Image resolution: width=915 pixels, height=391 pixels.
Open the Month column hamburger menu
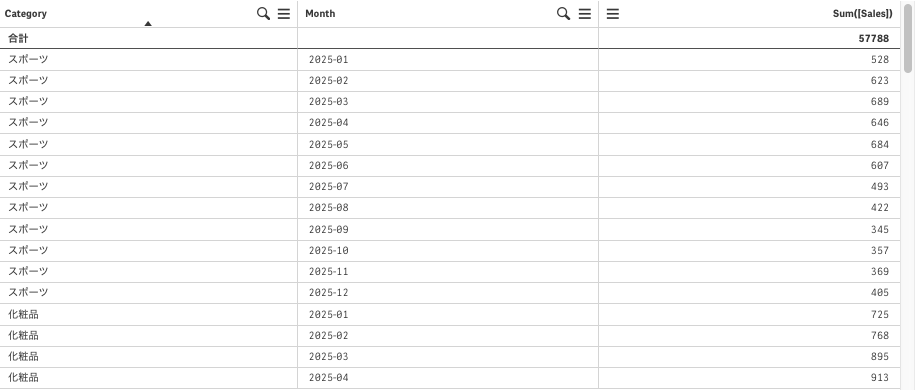click(585, 14)
